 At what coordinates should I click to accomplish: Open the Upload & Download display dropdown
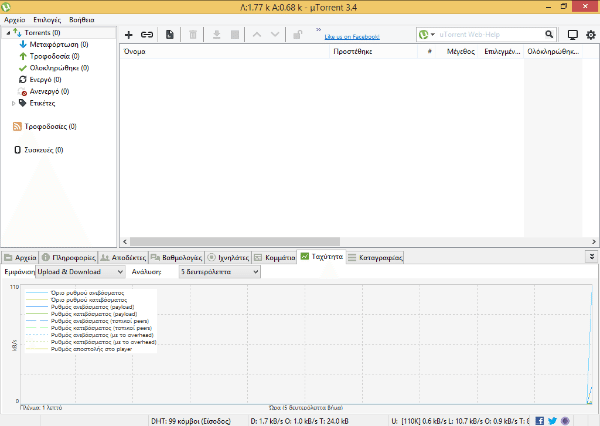(x=80, y=272)
